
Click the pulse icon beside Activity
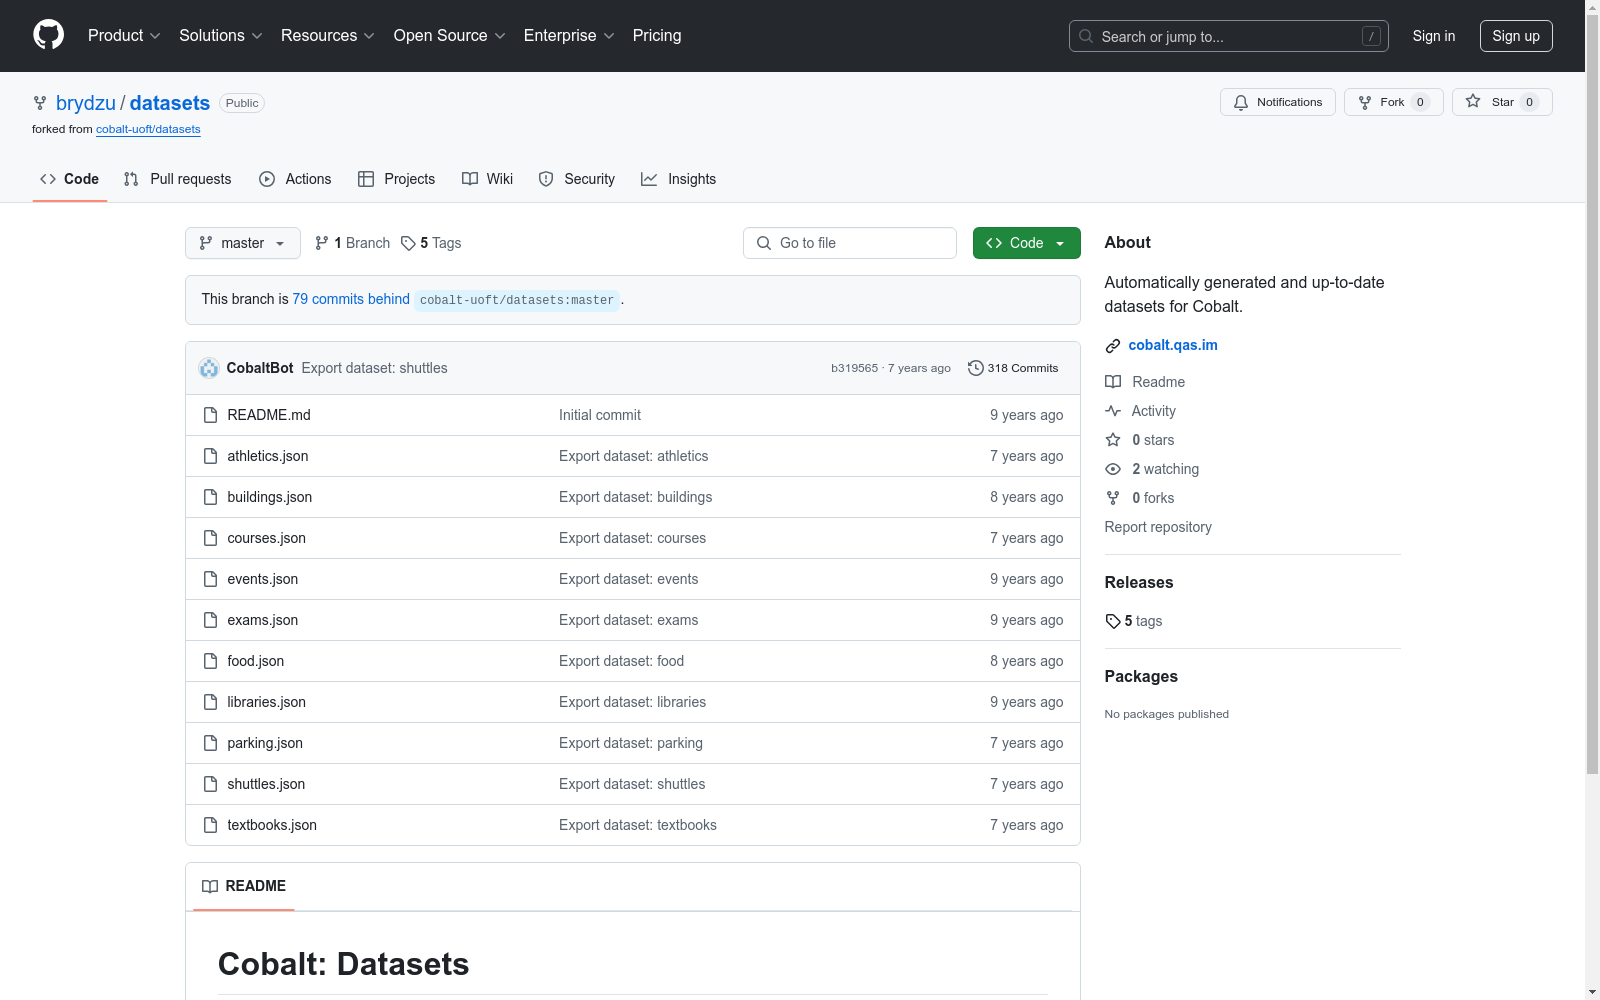(x=1113, y=411)
